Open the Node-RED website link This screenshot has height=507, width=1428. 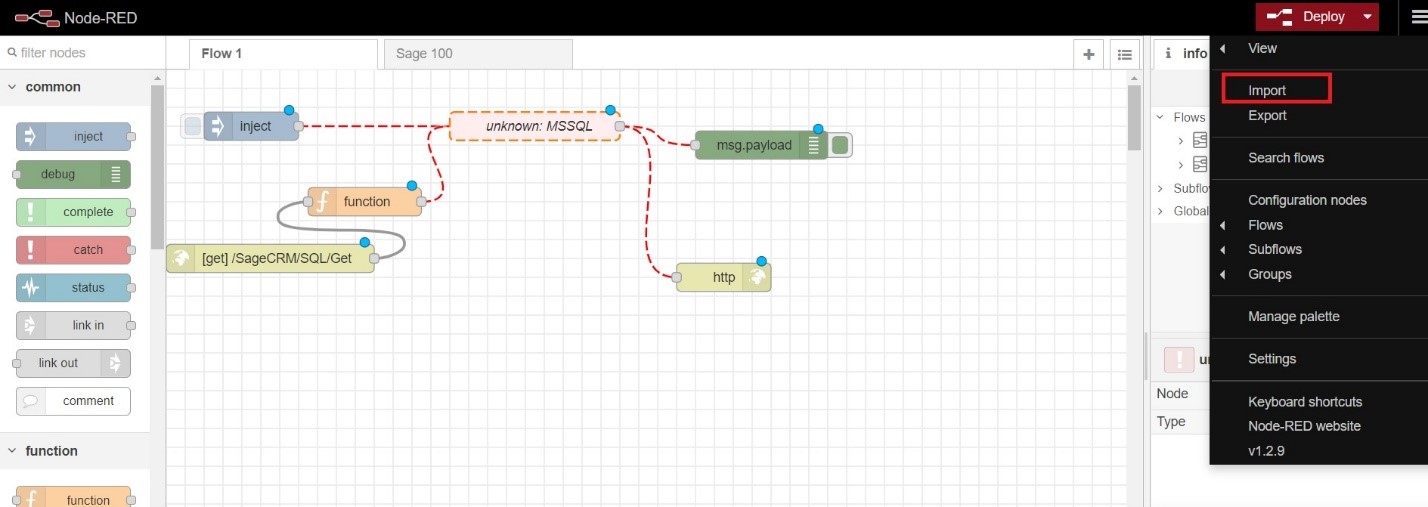[x=1304, y=426]
